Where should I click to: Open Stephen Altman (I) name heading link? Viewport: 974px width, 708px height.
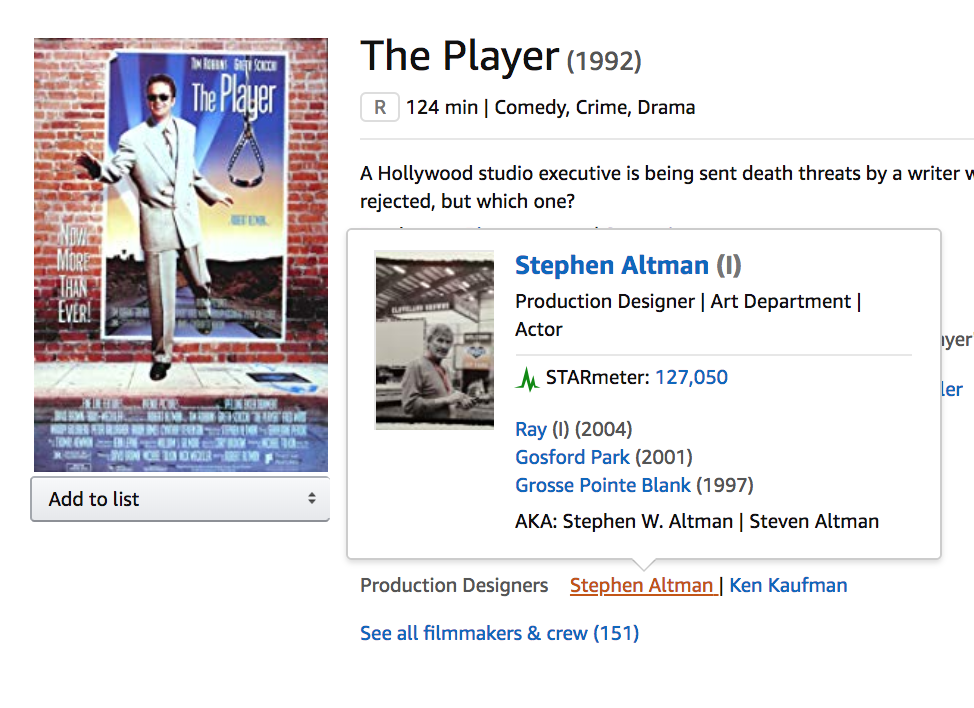pos(628,265)
